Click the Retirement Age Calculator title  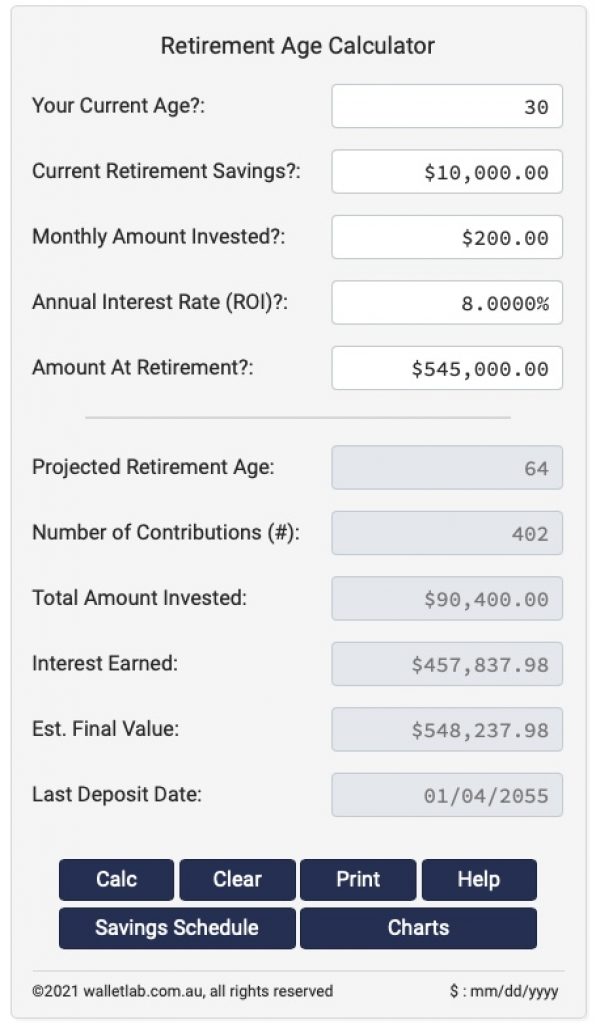tap(298, 46)
